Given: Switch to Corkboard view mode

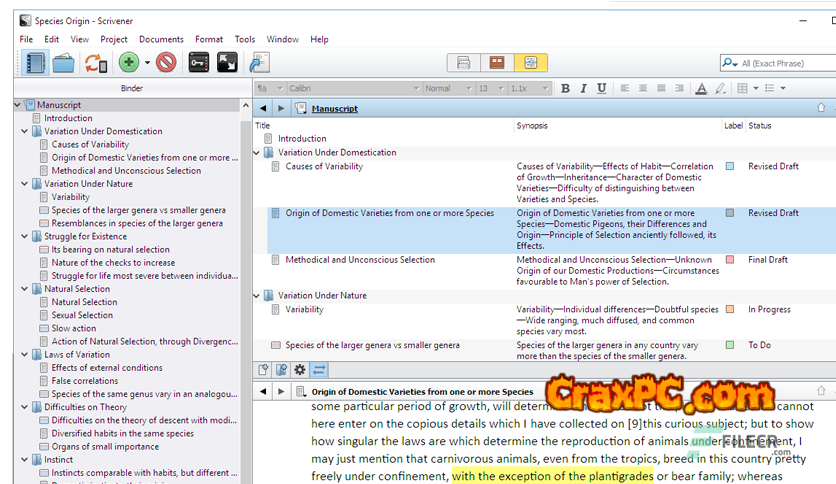Looking at the screenshot, I should tap(495, 63).
